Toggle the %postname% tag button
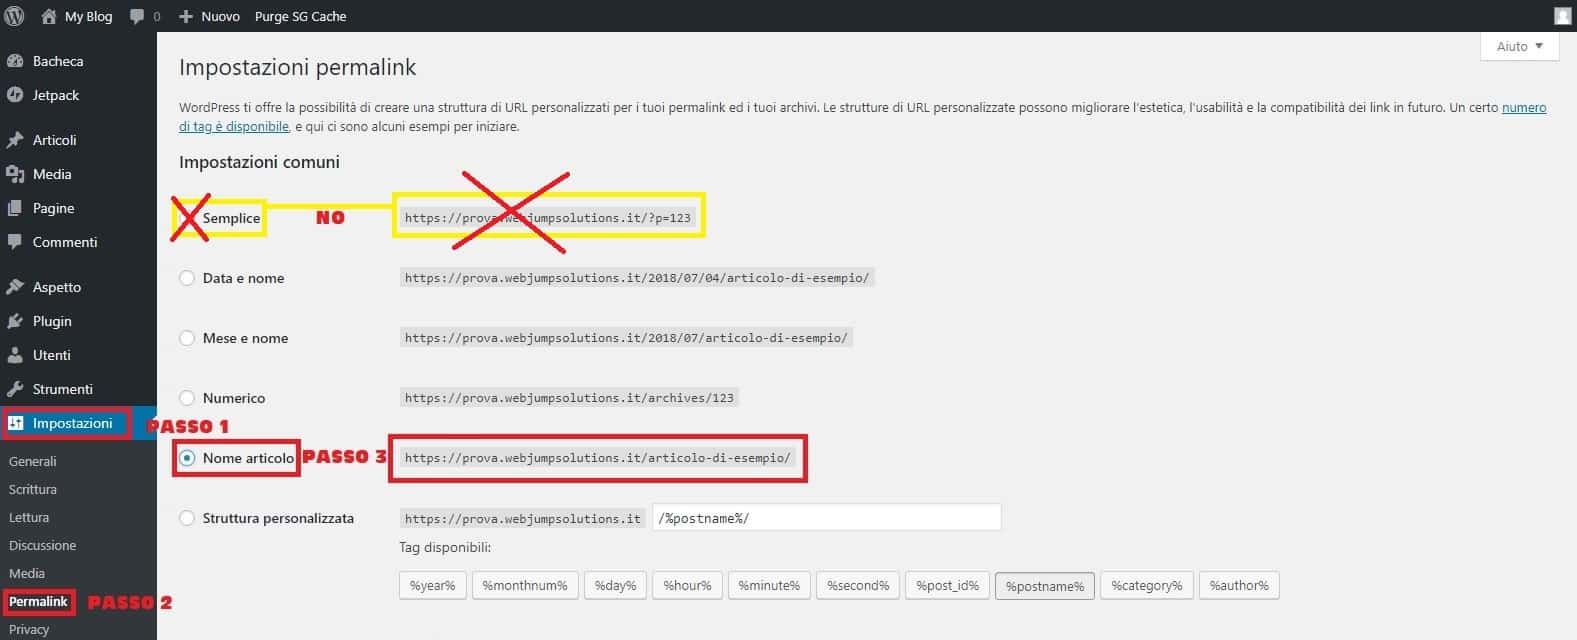The height and width of the screenshot is (640, 1577). point(1045,585)
